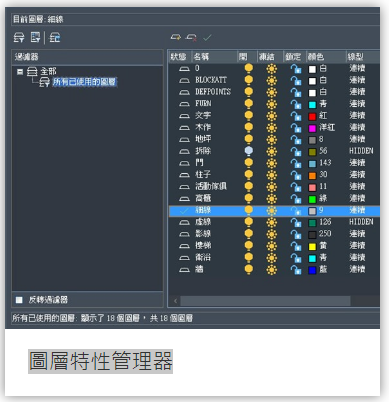The image size is (389, 402).
Task: Turn off the FURN layer bulb
Action: click(x=249, y=104)
